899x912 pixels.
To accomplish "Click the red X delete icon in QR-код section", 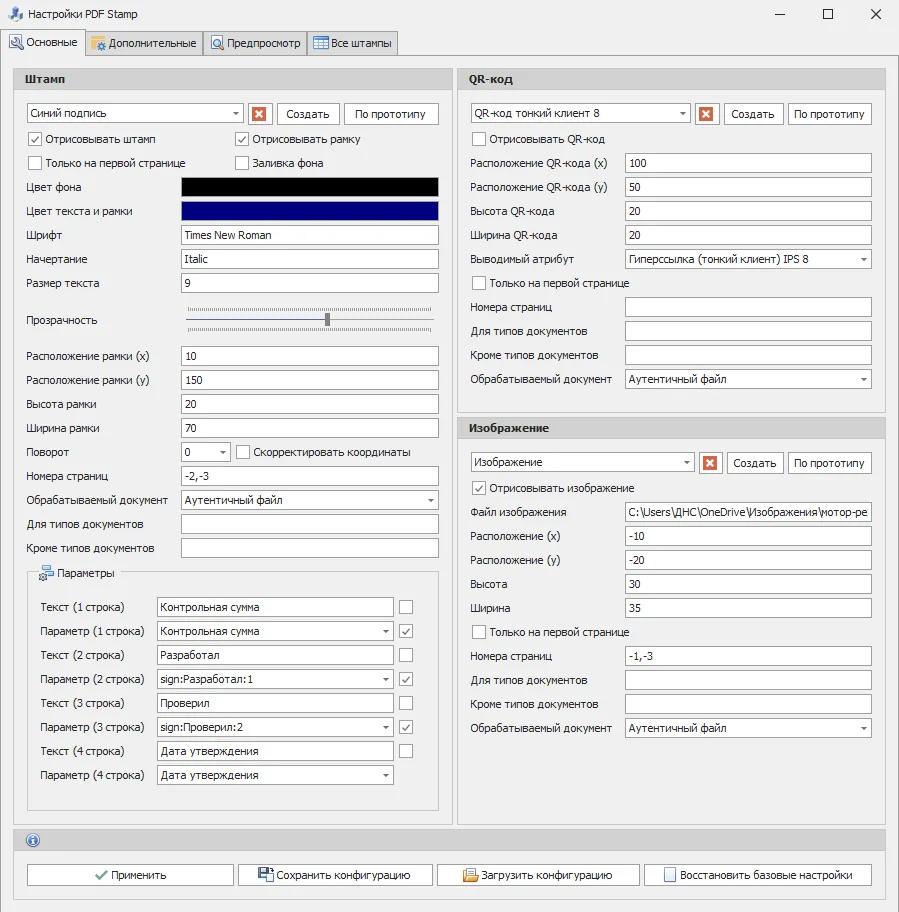I will 706,114.
